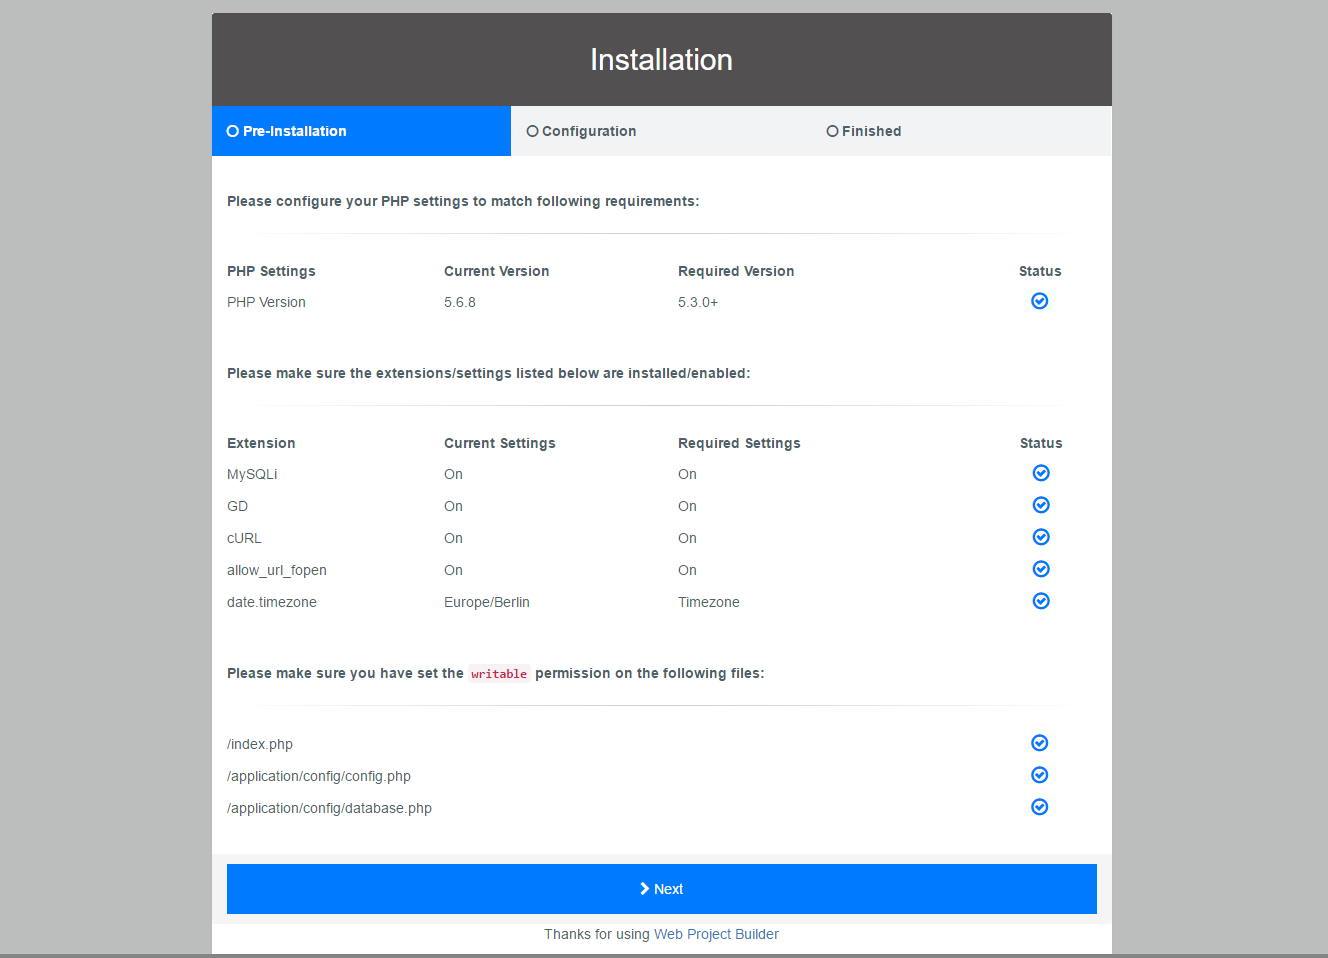Open the Web Project Builder link
Screen dimensions: 1328x958
[716, 933]
